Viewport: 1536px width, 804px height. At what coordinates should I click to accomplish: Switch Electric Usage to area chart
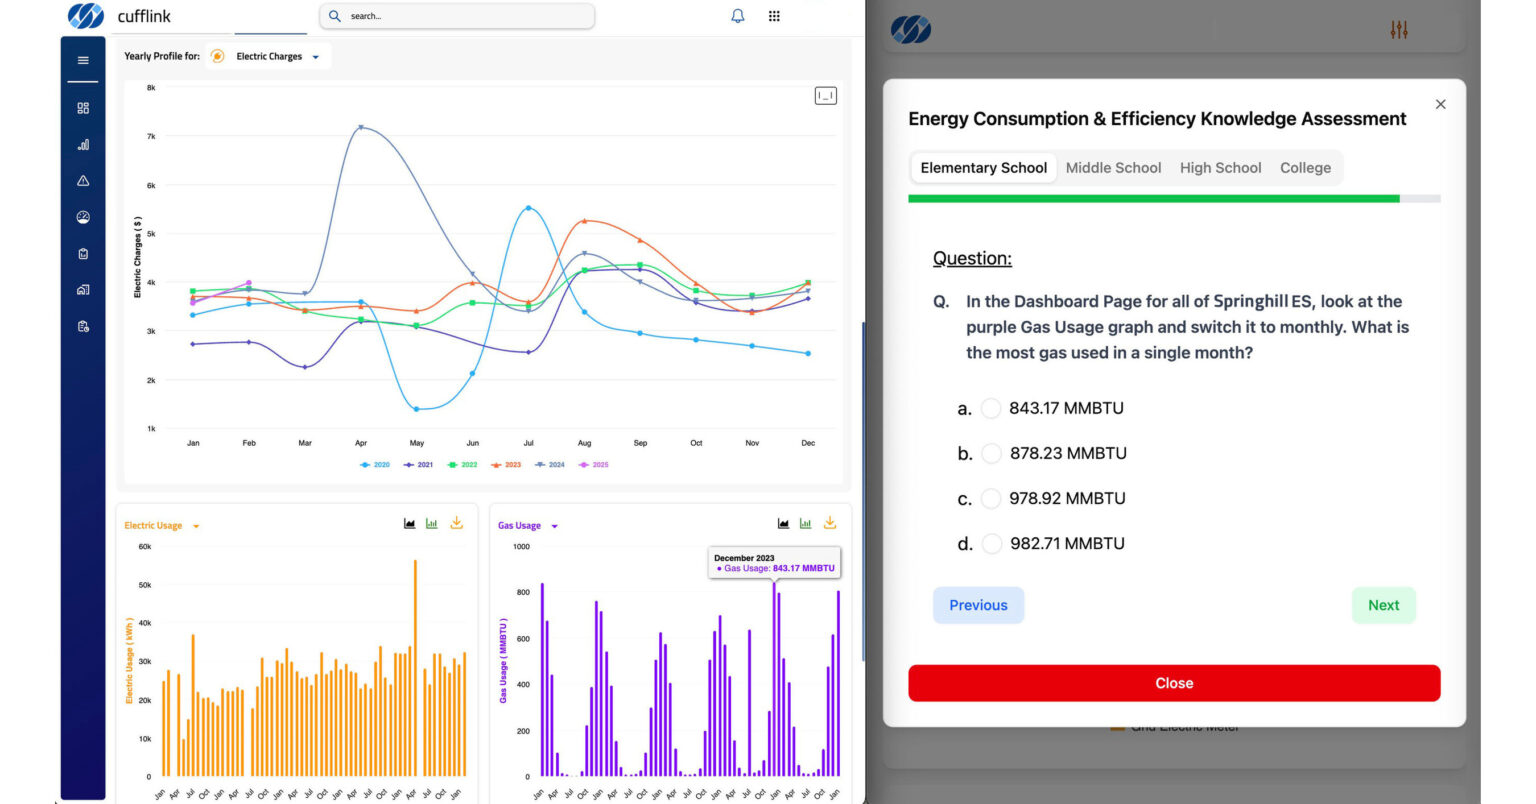[410, 524]
